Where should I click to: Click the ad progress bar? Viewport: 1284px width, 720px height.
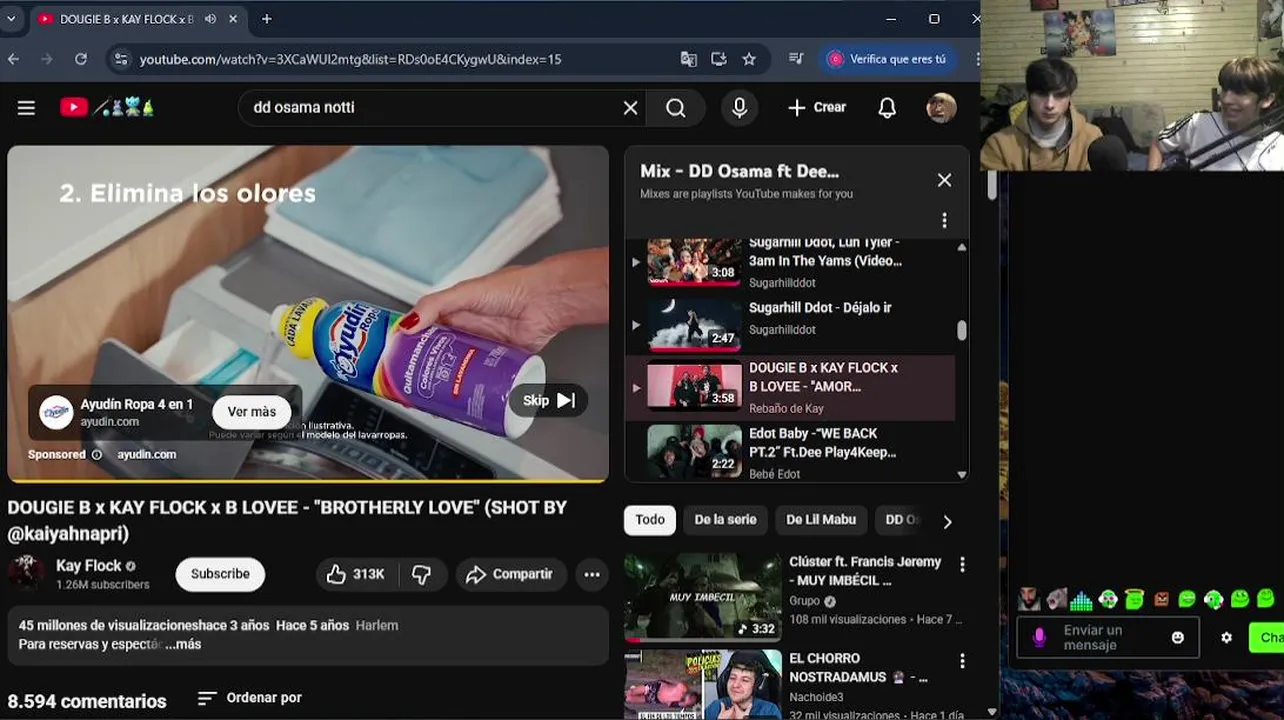(308, 481)
